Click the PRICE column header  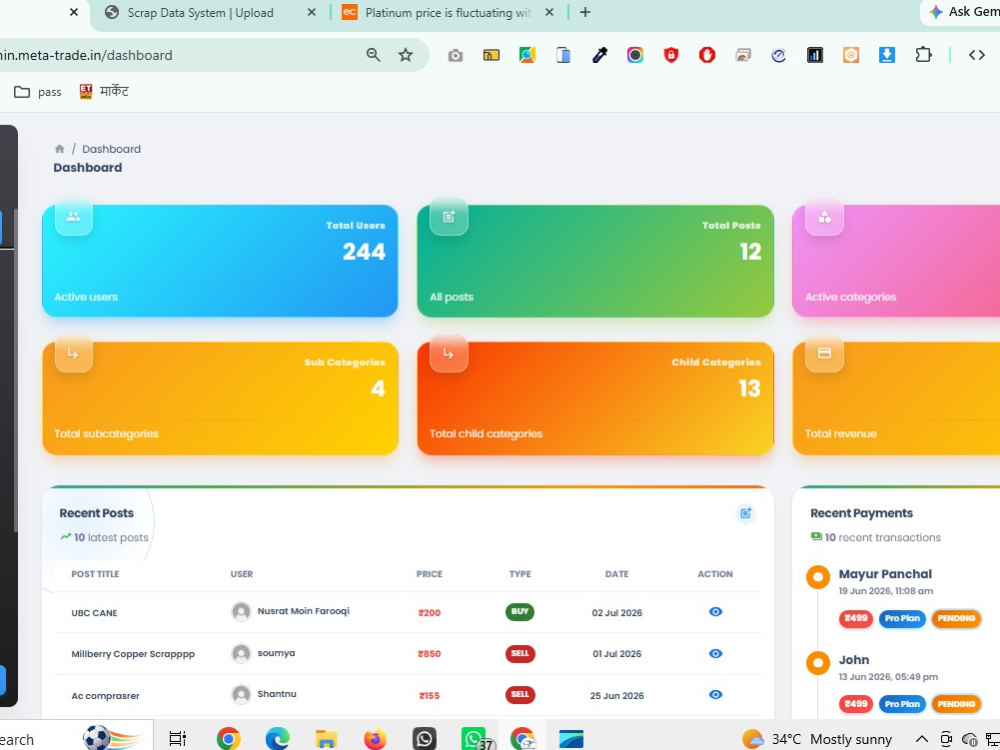(429, 574)
